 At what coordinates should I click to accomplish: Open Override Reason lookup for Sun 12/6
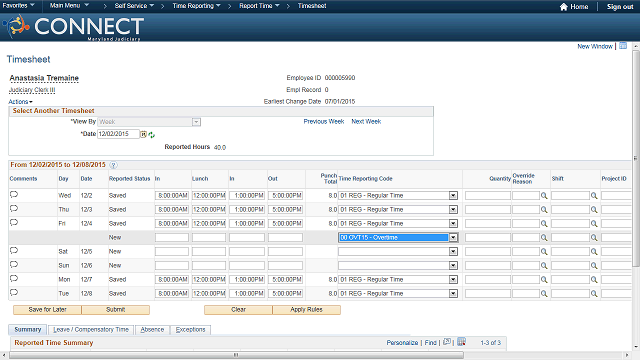[544, 266]
